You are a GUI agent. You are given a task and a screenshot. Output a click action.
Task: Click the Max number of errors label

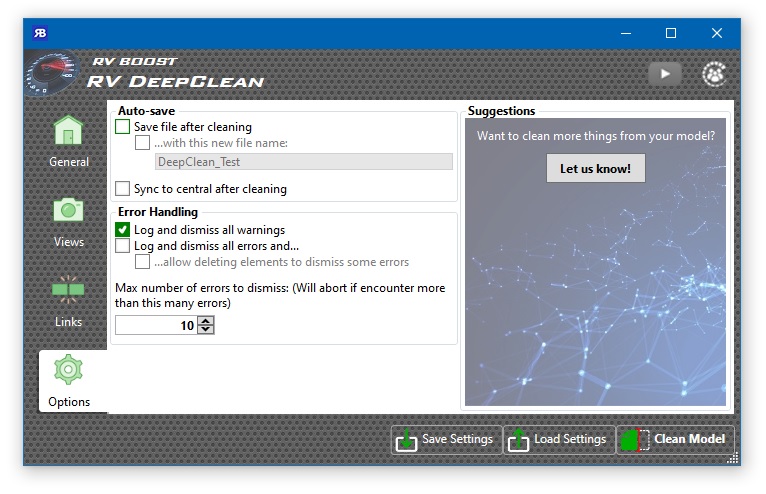[x=280, y=295]
